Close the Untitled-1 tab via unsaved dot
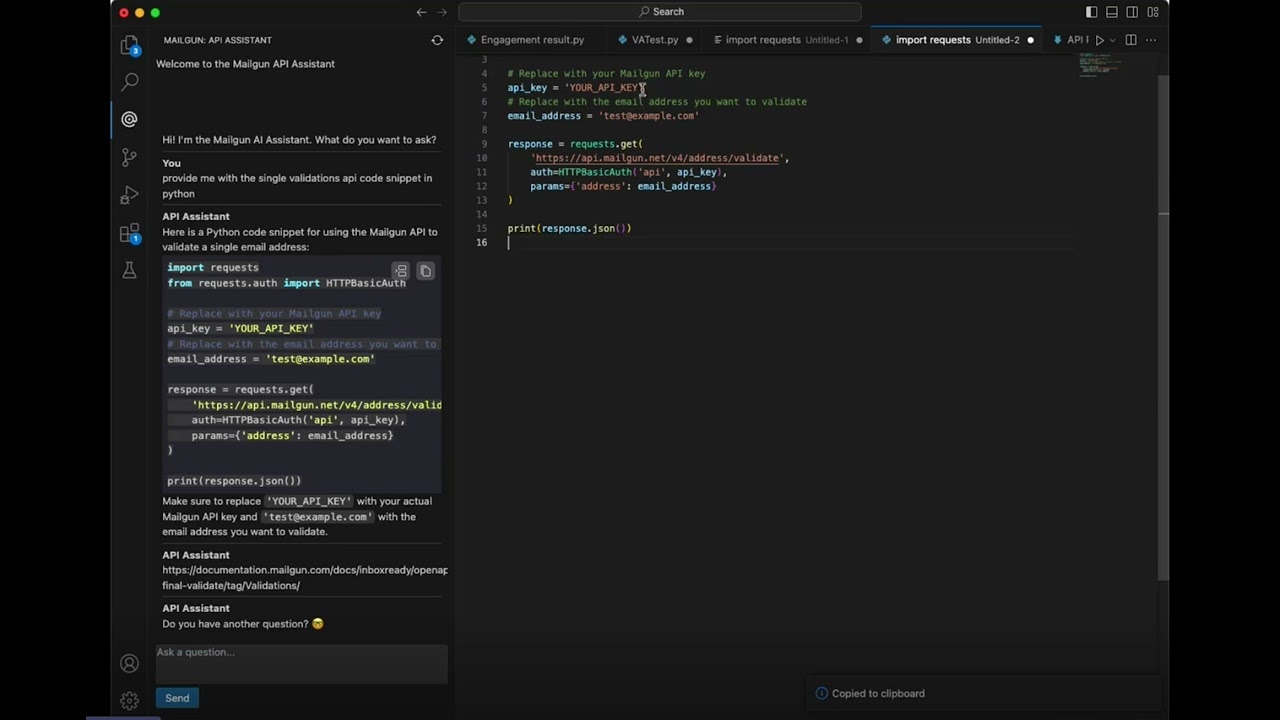 click(x=859, y=40)
